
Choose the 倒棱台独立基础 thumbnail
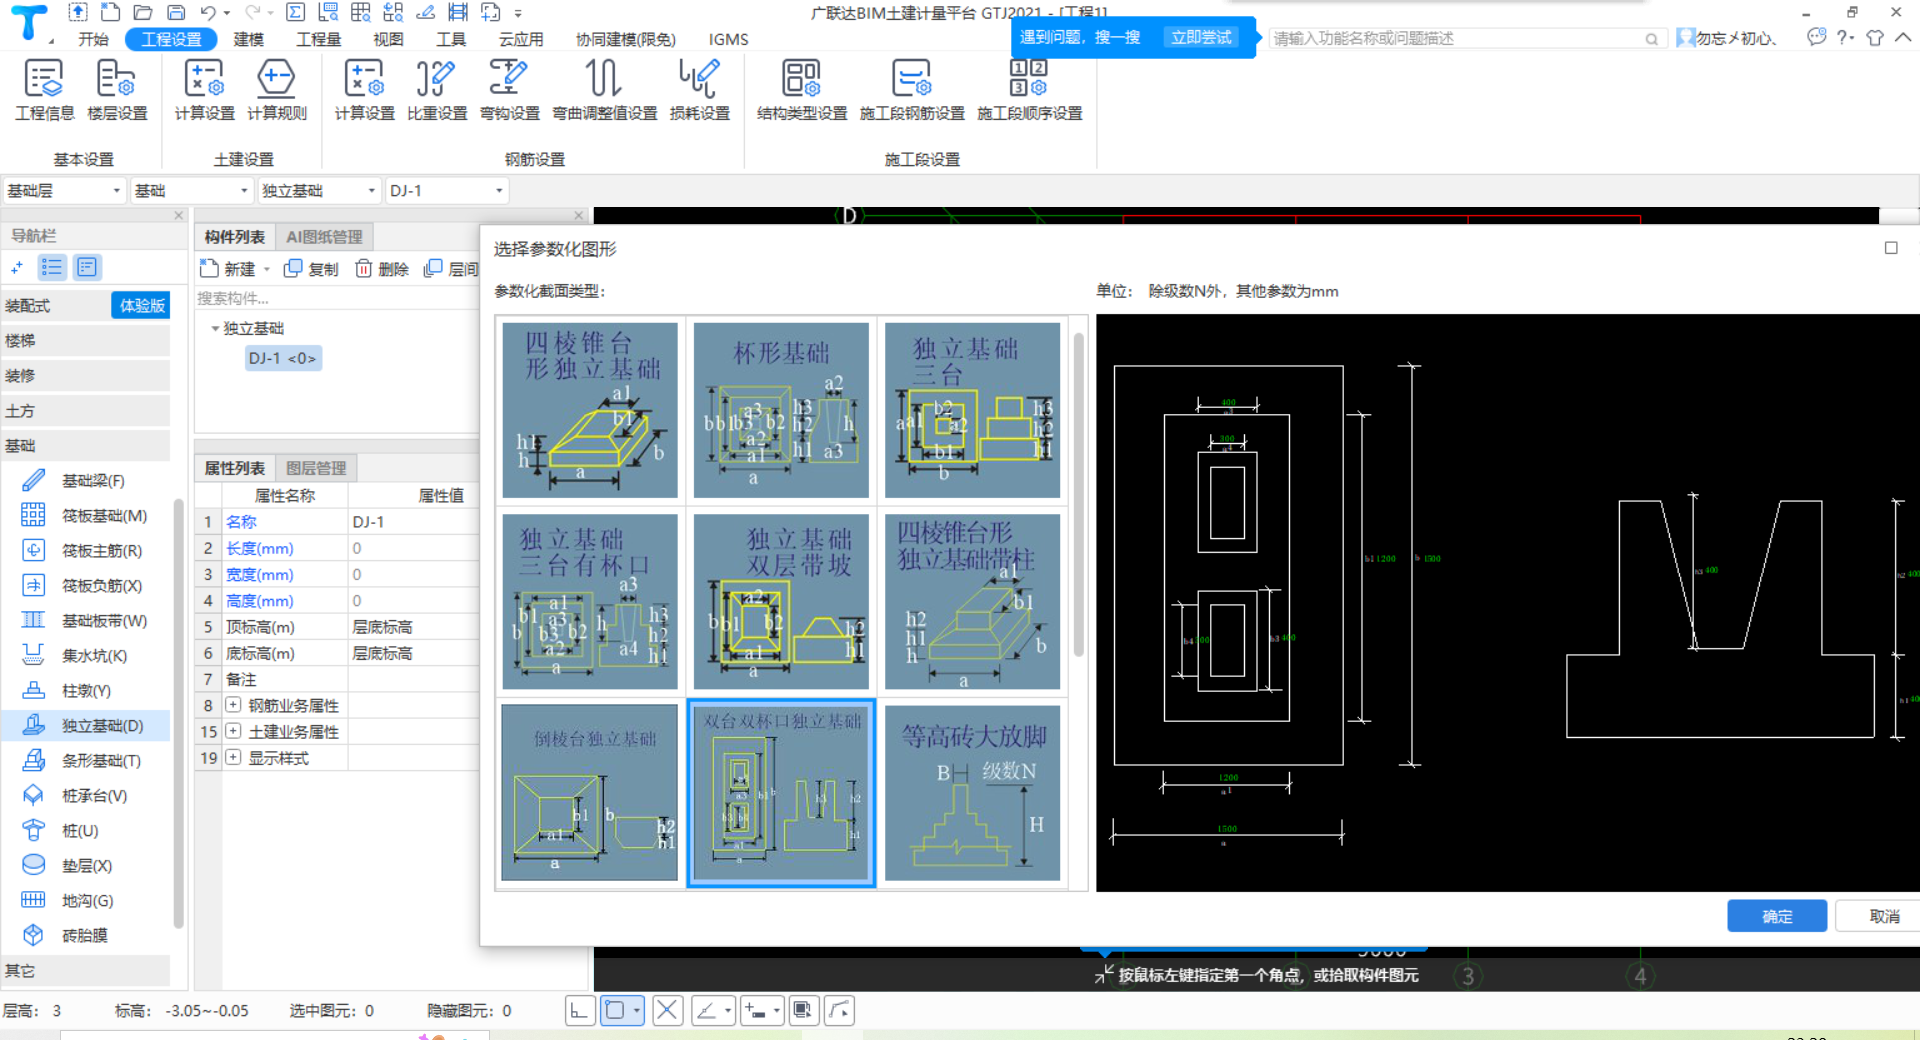tap(590, 792)
